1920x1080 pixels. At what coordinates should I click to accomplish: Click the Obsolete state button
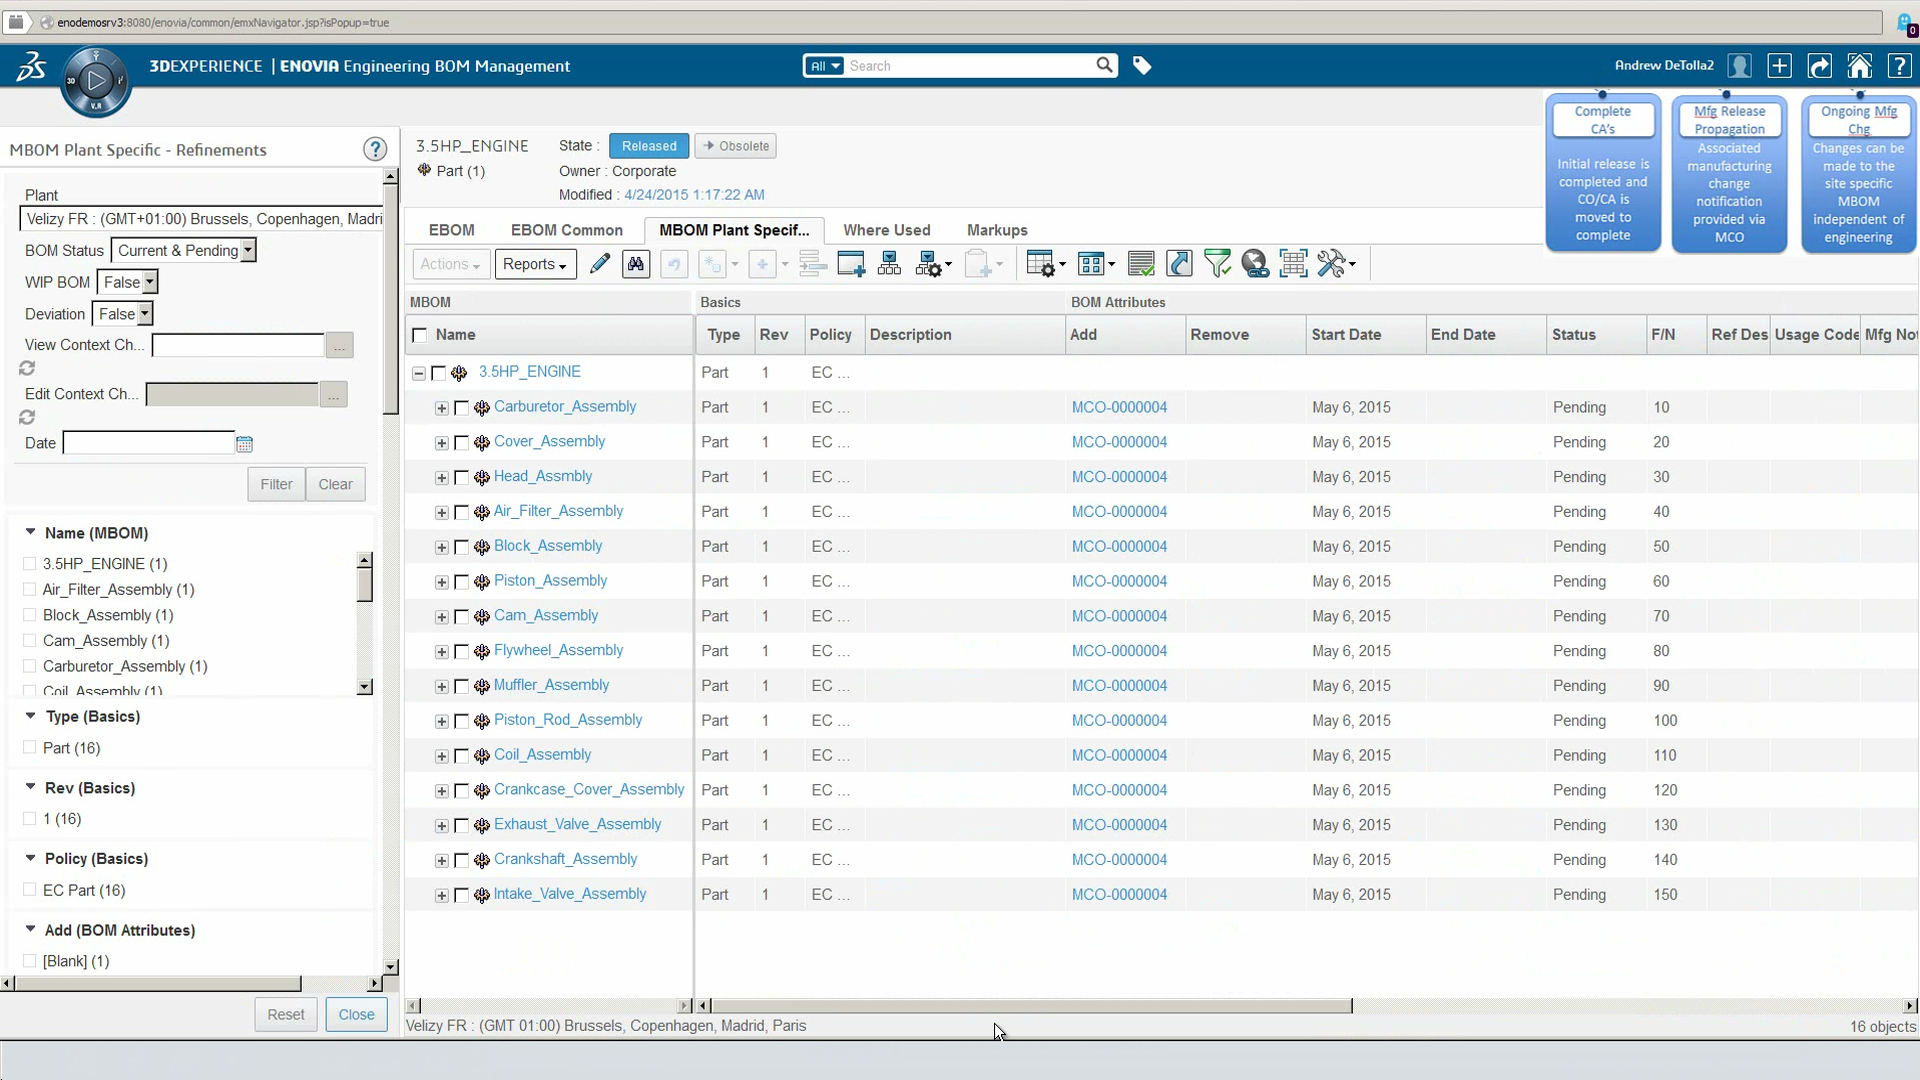[736, 146]
